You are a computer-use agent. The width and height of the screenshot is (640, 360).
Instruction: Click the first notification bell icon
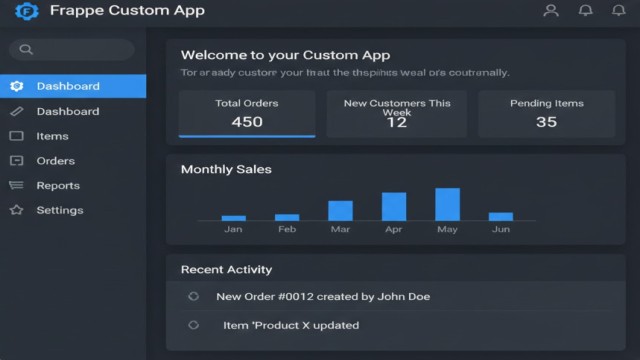pos(585,10)
